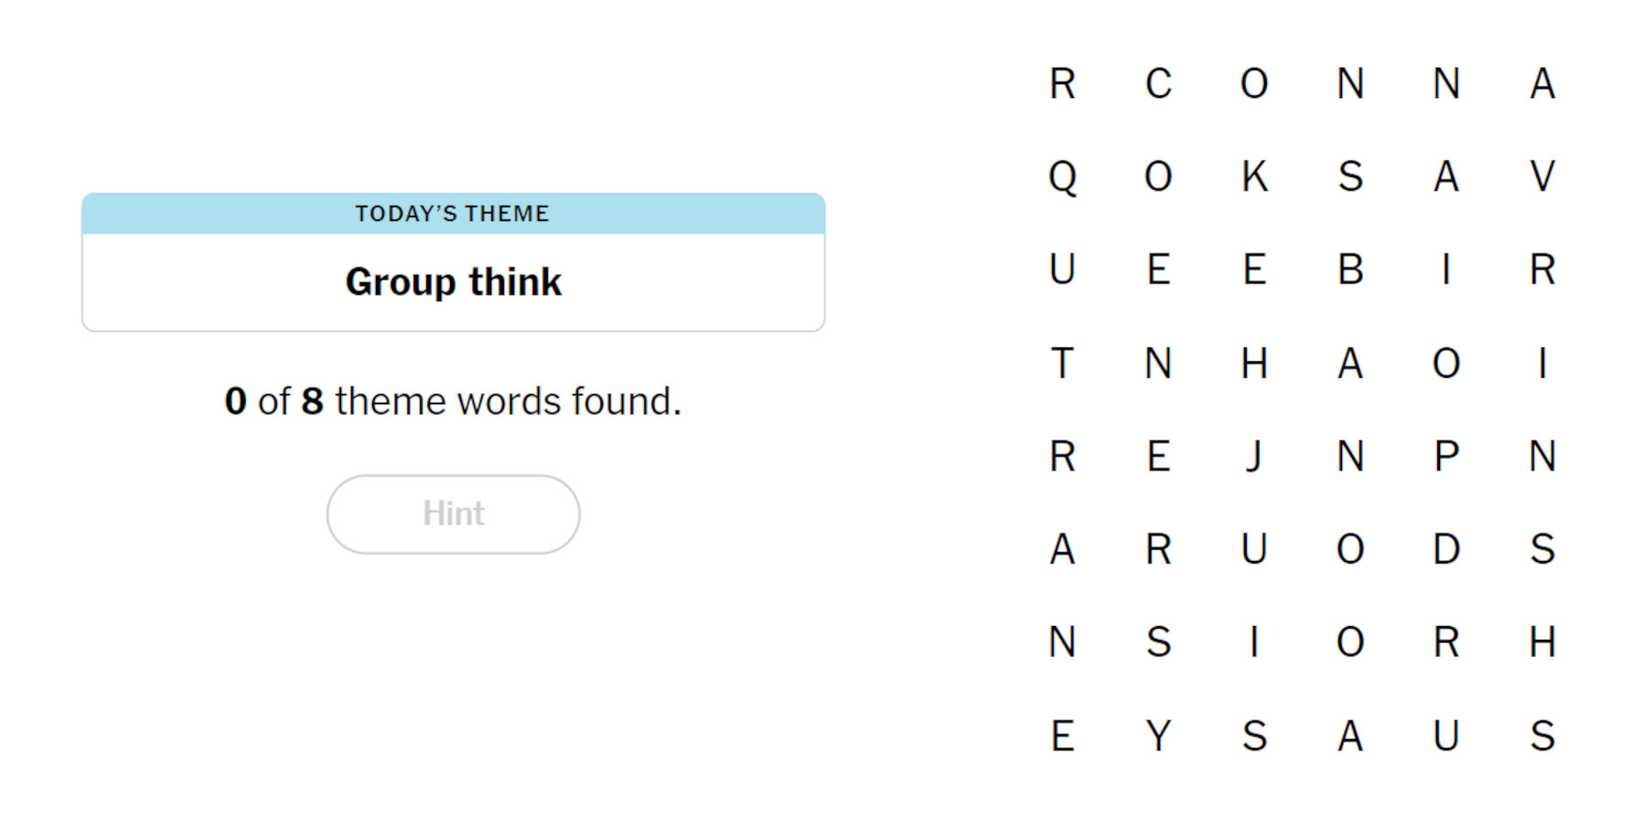Viewport: 1650px width, 825px height.
Task: Select the A in the top-right corner
Action: [x=1542, y=84]
